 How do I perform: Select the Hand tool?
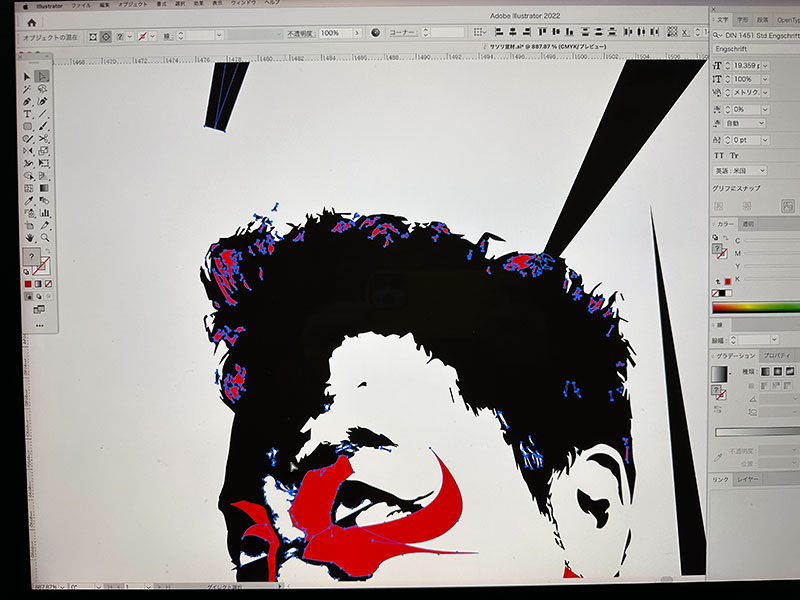(x=29, y=238)
